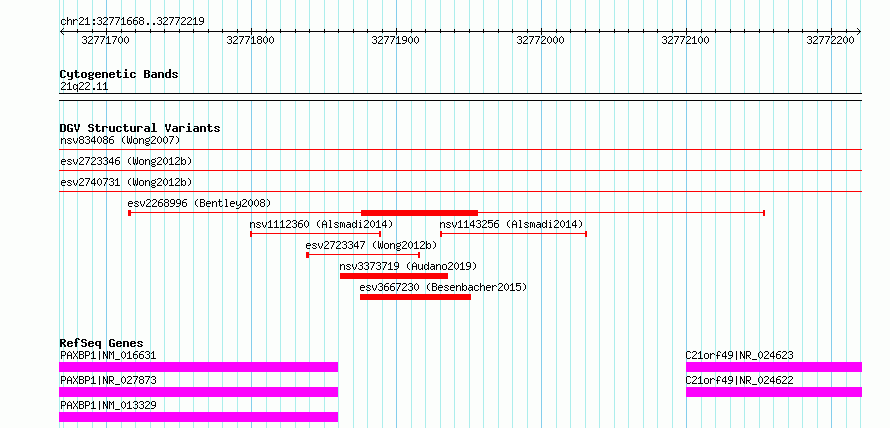Select the DGV Structural Variants track title

[140, 128]
